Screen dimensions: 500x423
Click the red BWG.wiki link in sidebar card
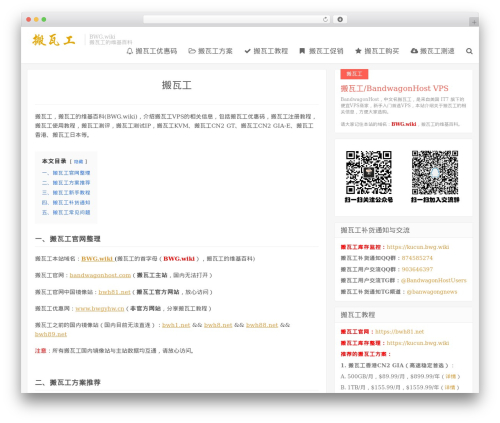(404, 124)
